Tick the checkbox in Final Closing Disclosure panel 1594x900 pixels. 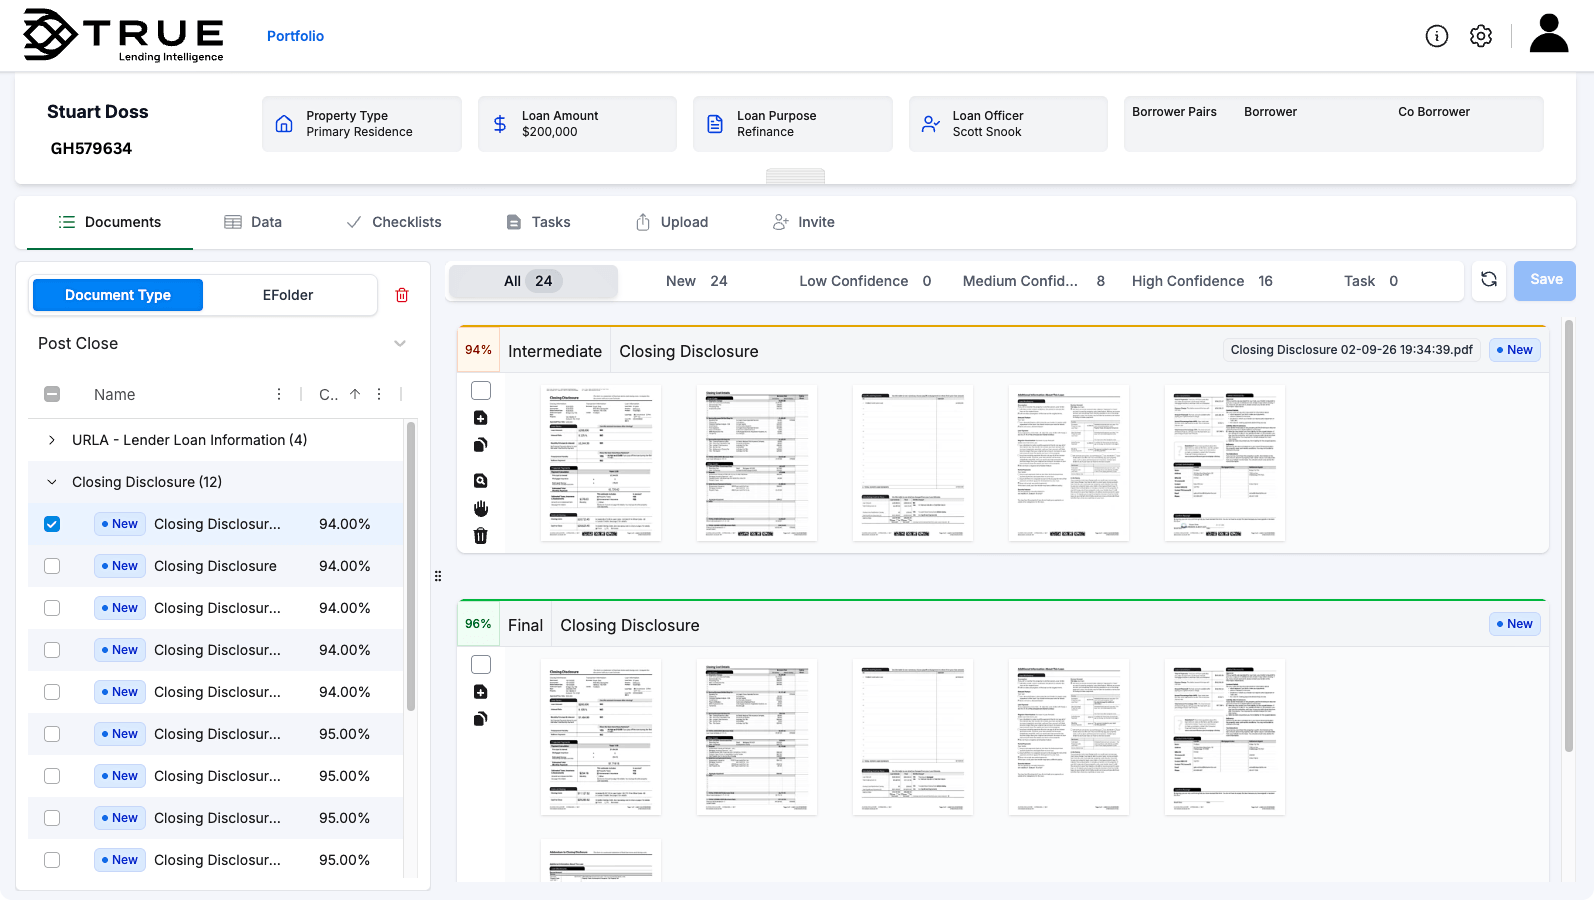[481, 665]
